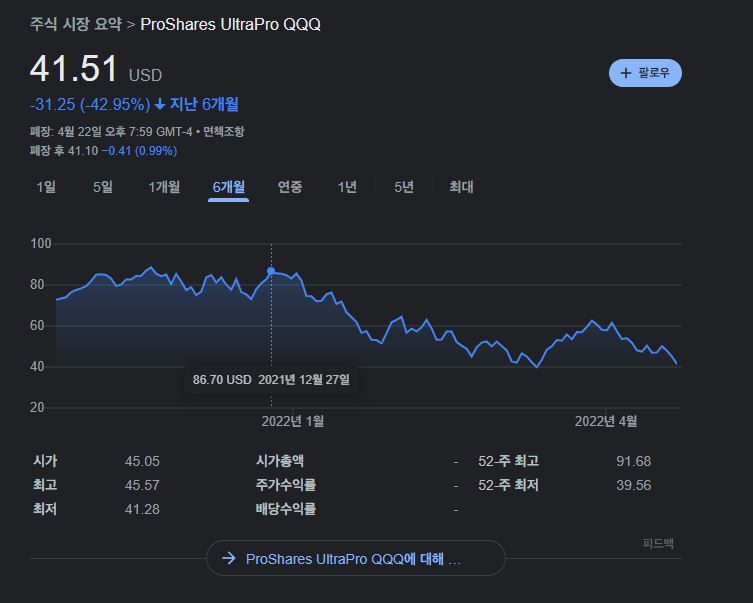
Task: Click the 2022년 4월 axis label
Action: 606,422
